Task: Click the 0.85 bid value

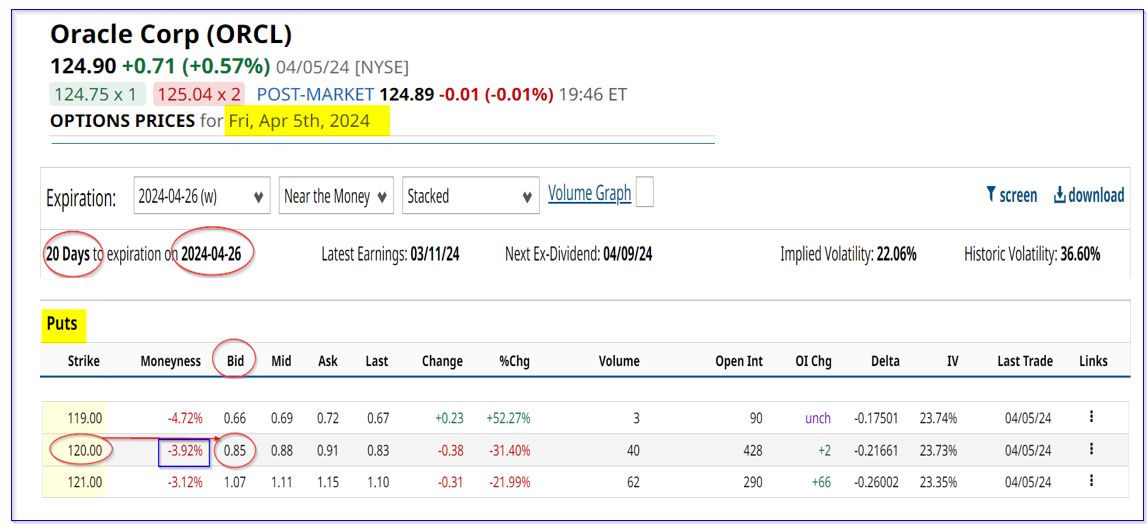Action: pyautogui.click(x=235, y=450)
